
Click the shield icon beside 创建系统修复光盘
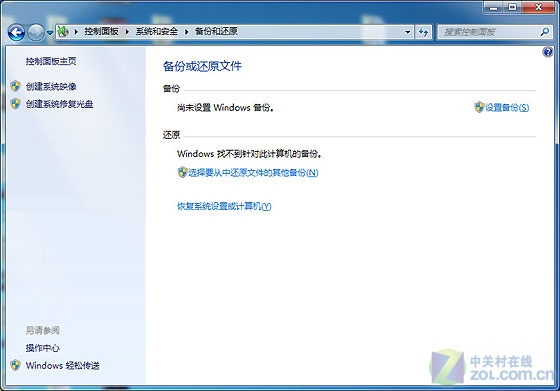15,104
